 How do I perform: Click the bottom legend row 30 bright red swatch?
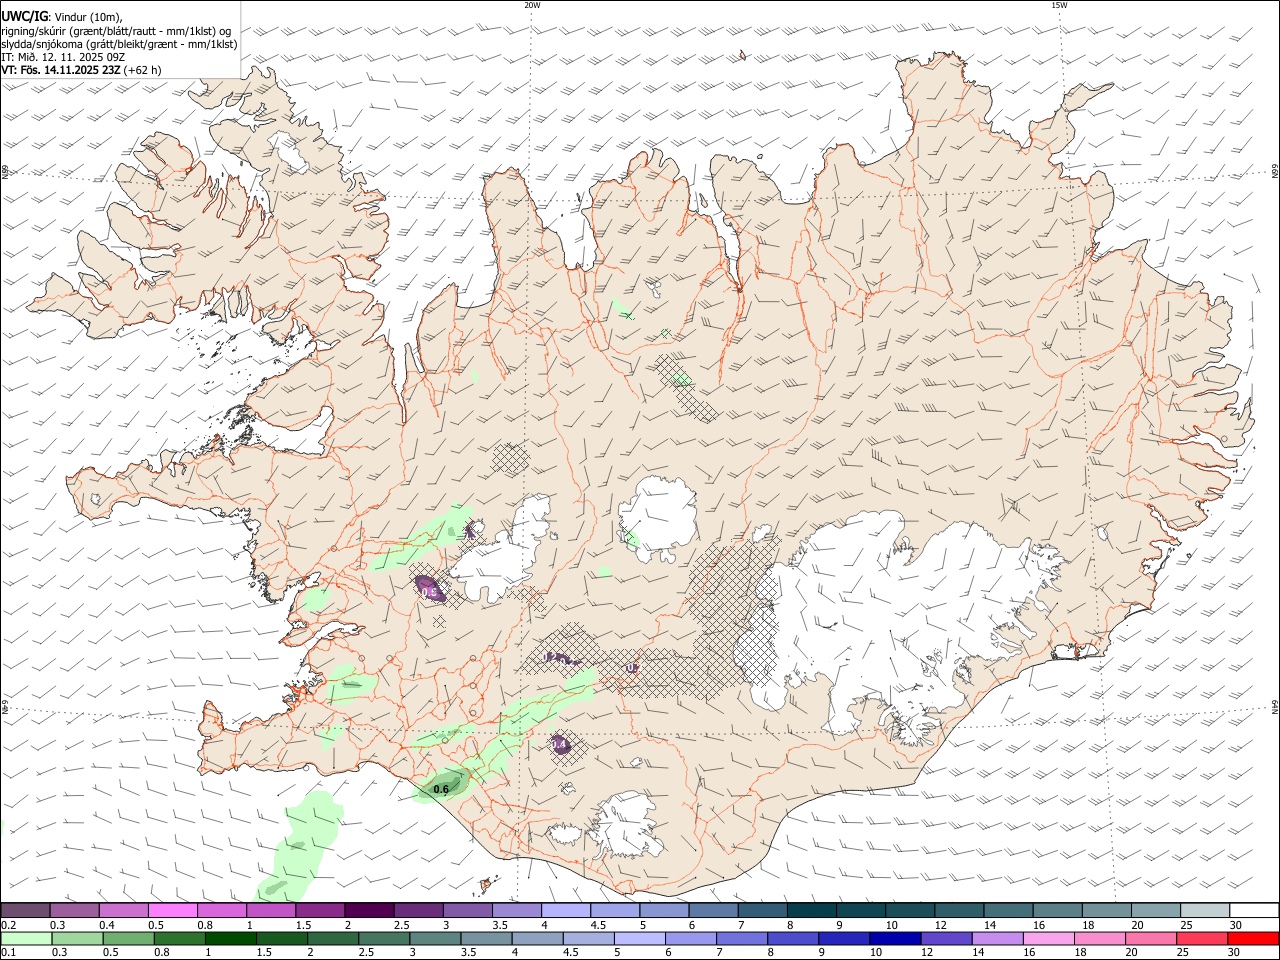[1252, 939]
